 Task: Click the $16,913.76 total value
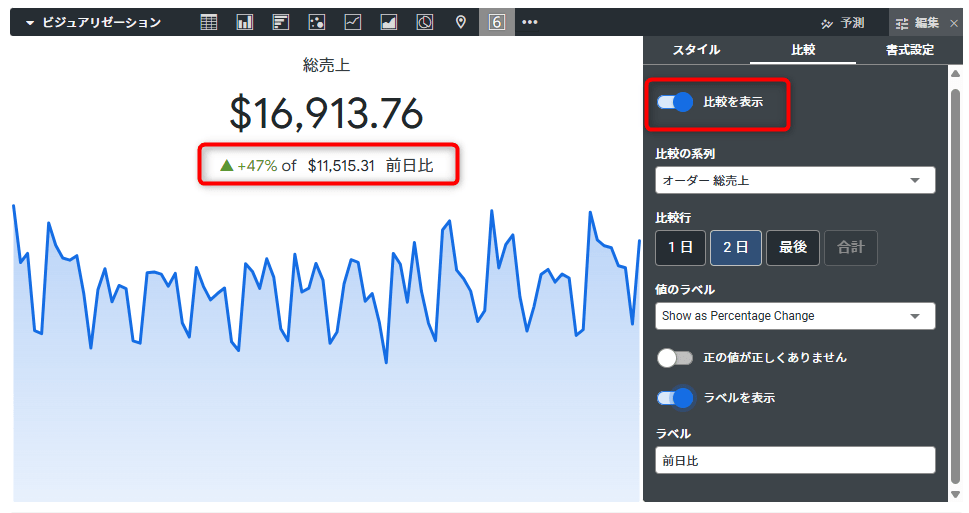click(x=326, y=114)
